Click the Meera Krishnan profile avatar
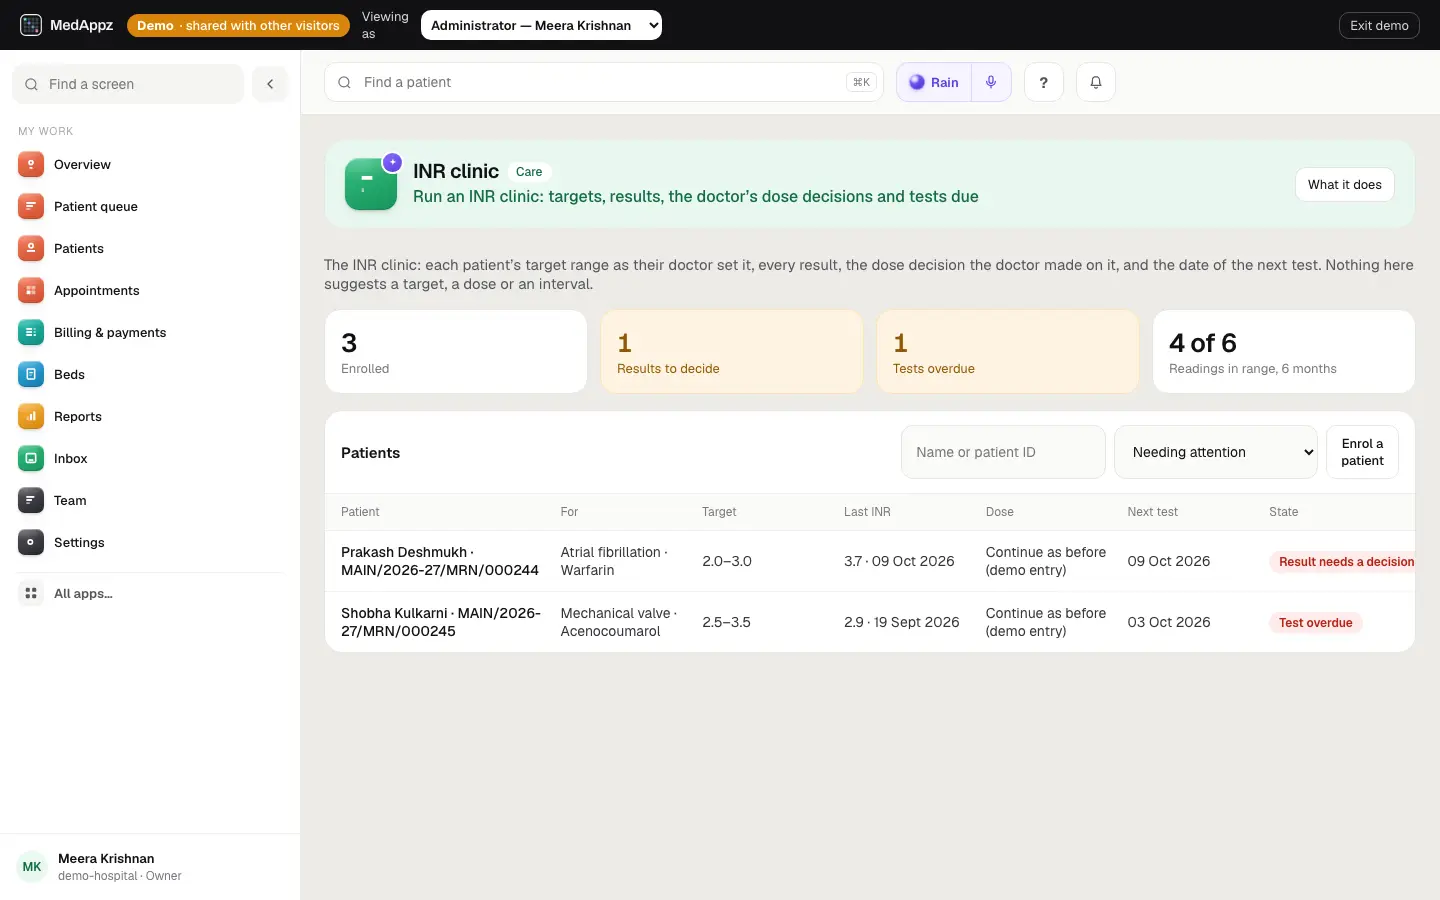This screenshot has height=900, width=1440. click(x=32, y=867)
